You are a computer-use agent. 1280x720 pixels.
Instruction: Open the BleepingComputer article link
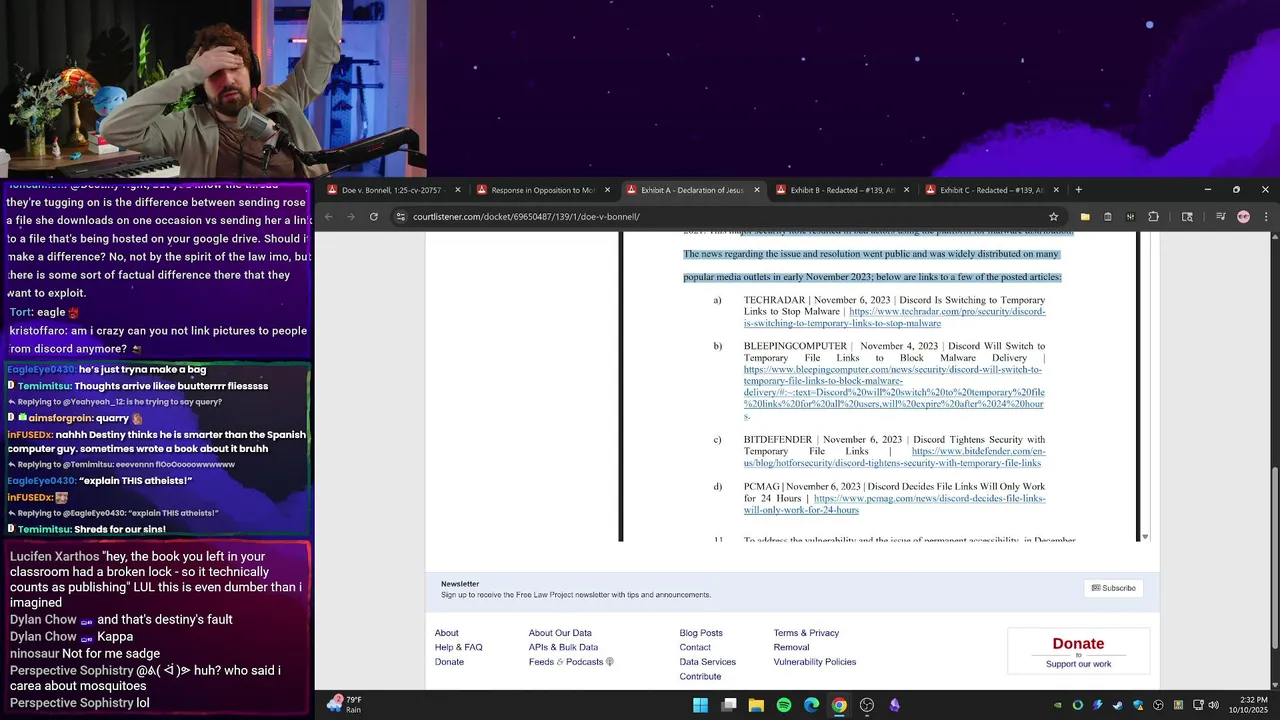[893, 393]
